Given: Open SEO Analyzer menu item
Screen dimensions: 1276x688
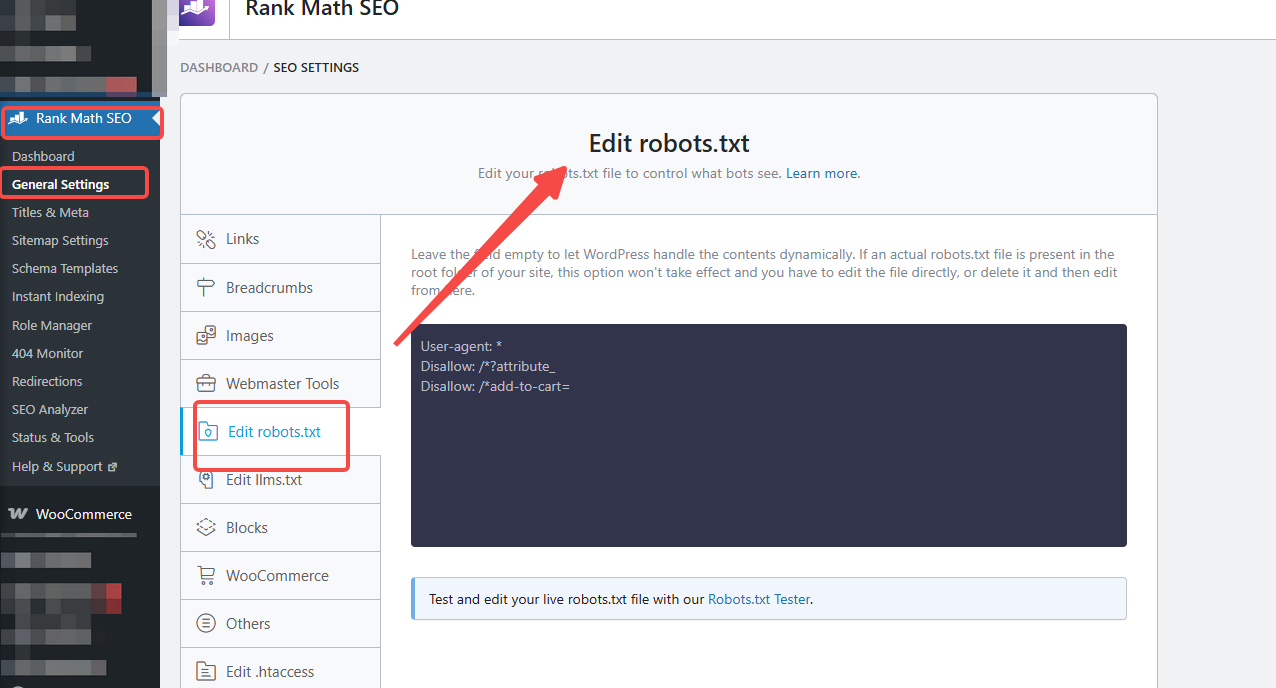Looking at the screenshot, I should pos(50,409).
